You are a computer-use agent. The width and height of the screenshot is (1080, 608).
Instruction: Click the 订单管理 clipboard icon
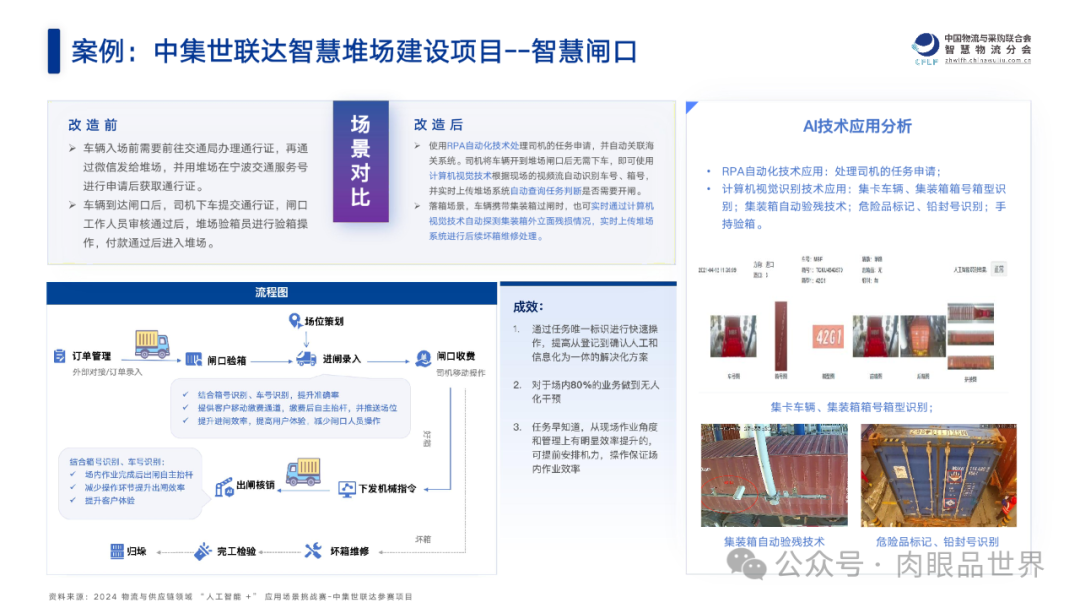click(59, 356)
